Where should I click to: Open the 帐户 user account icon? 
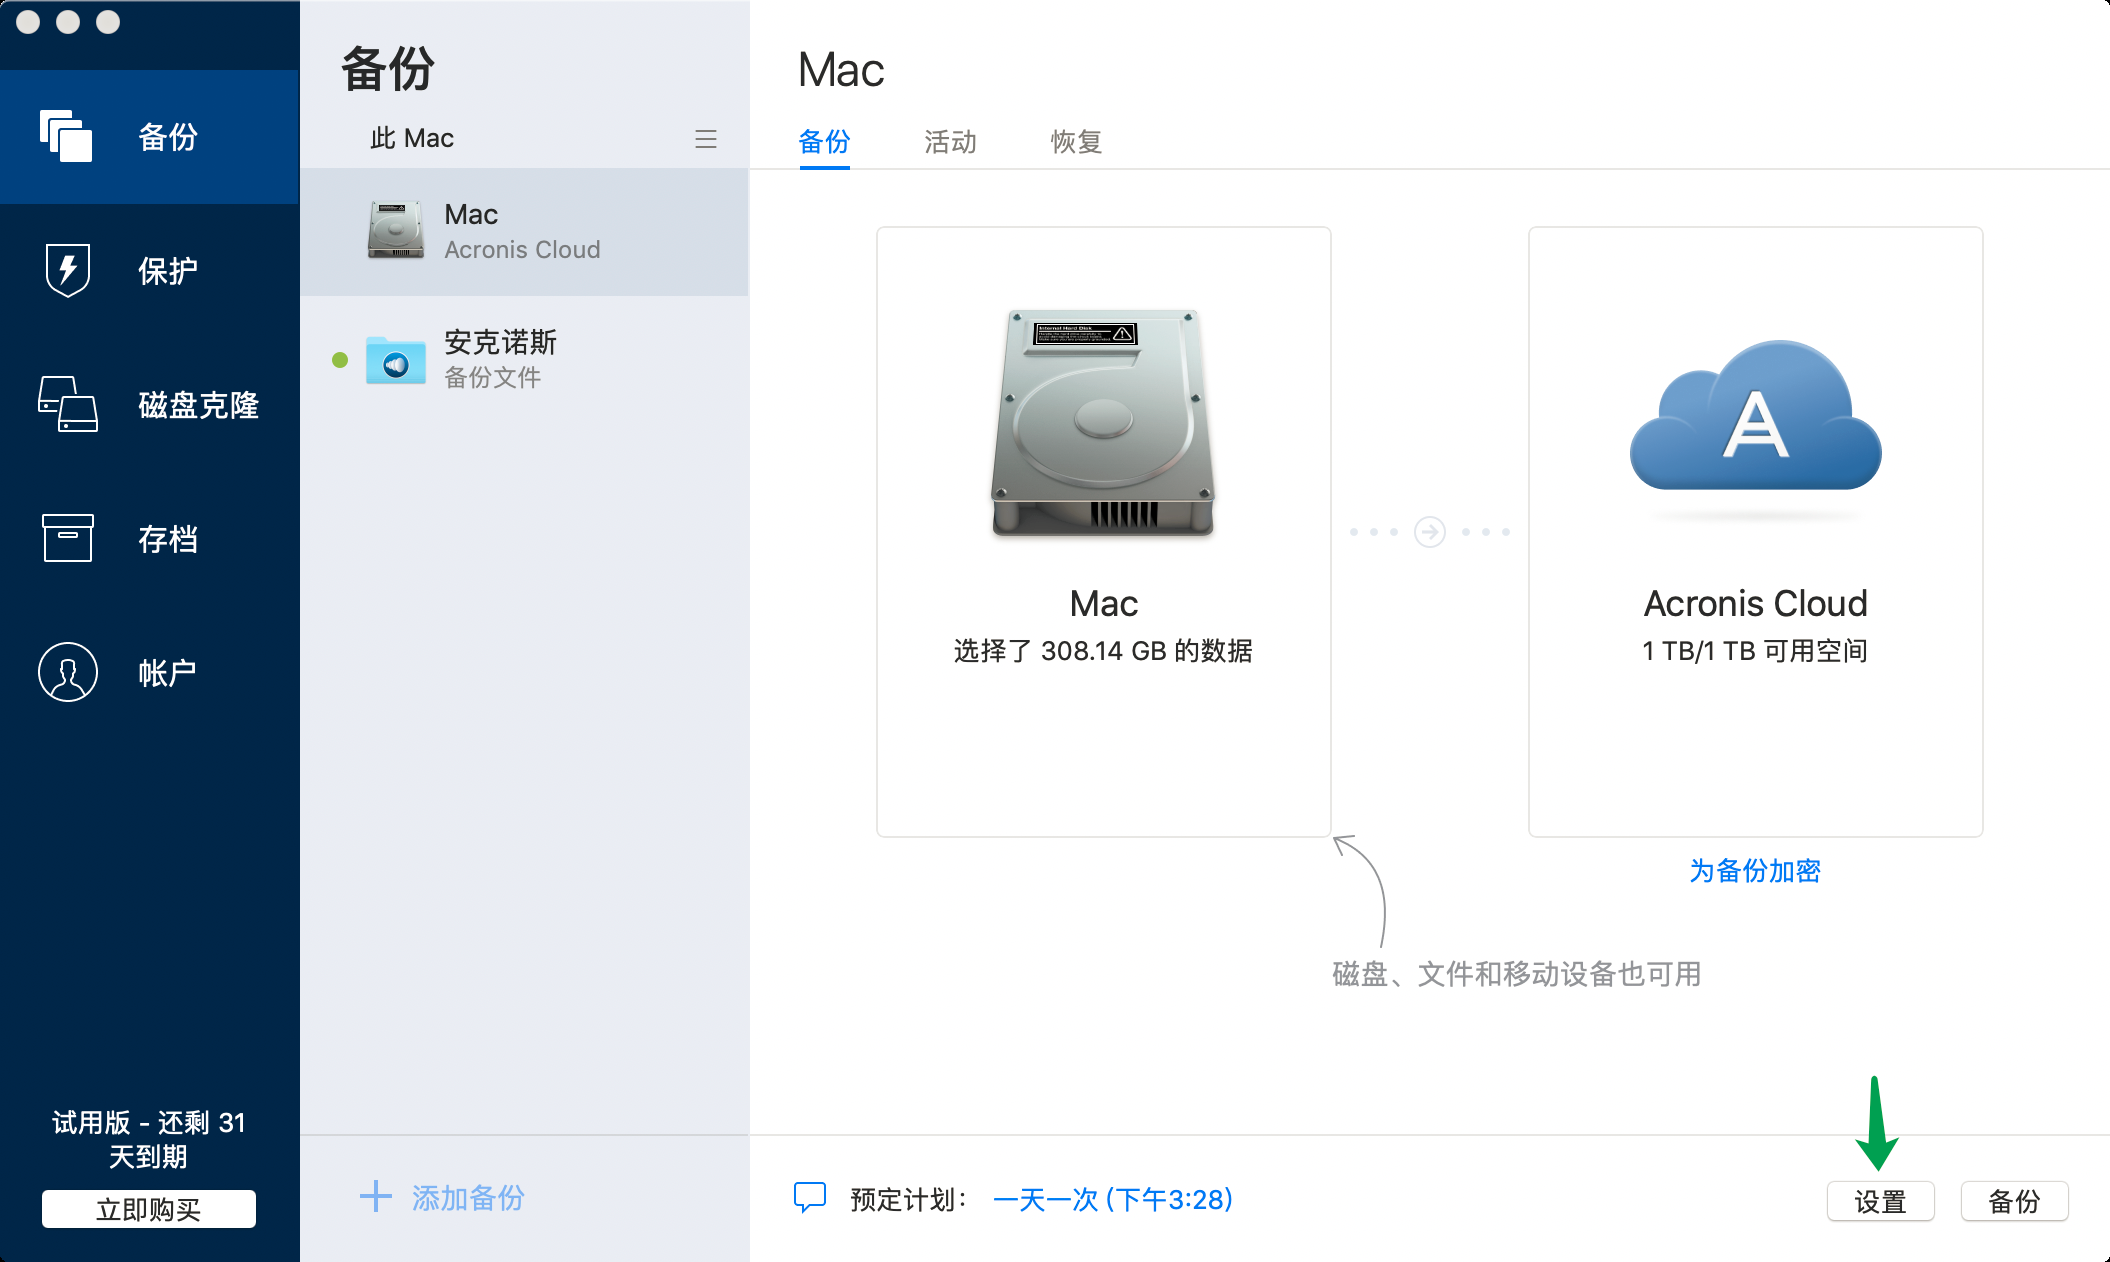(68, 672)
